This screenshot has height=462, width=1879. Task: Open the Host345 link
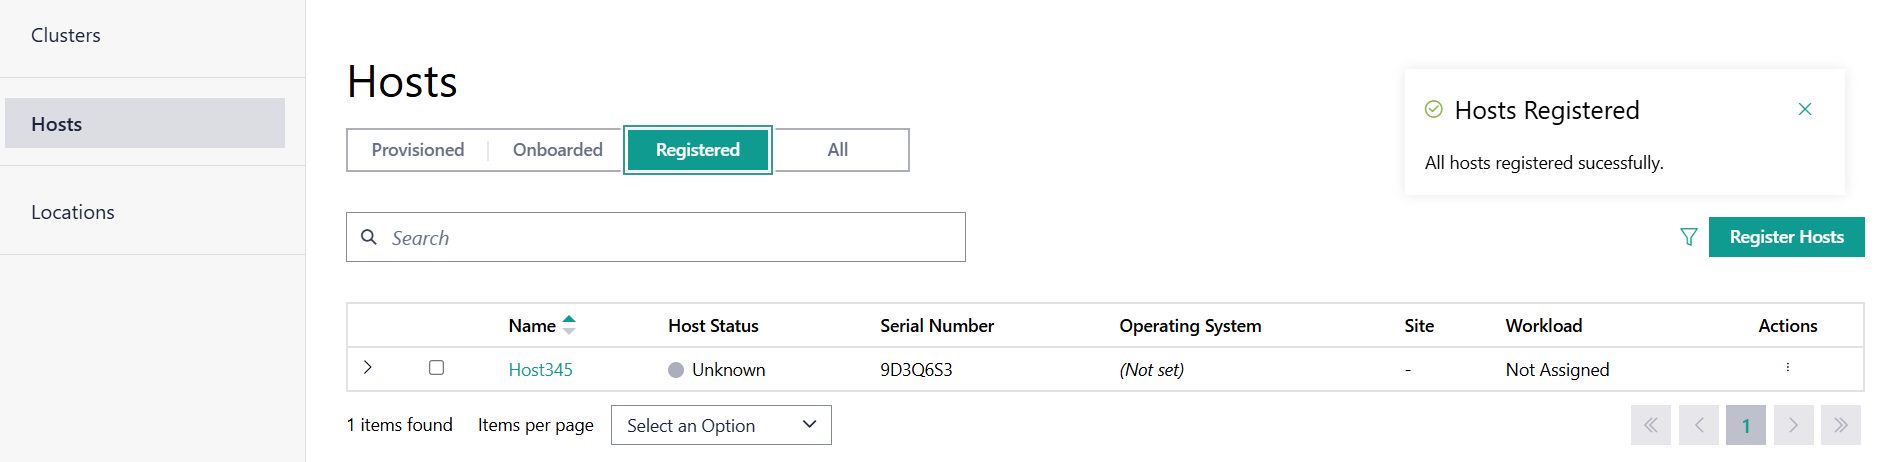pos(540,370)
